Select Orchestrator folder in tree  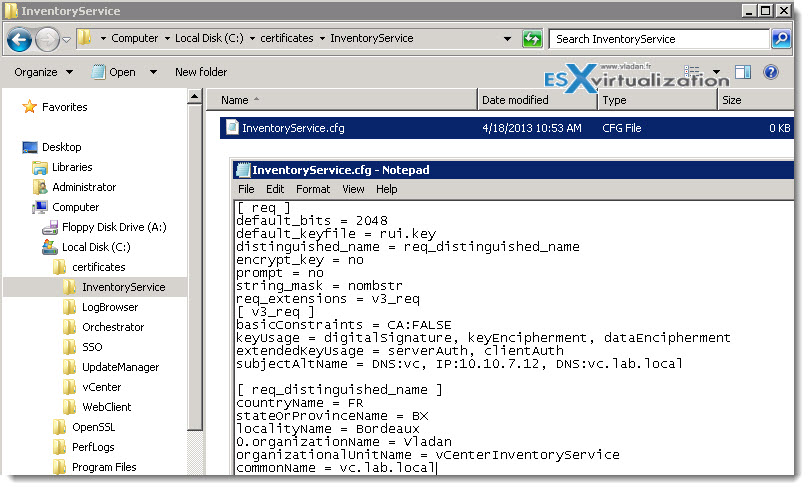113,328
